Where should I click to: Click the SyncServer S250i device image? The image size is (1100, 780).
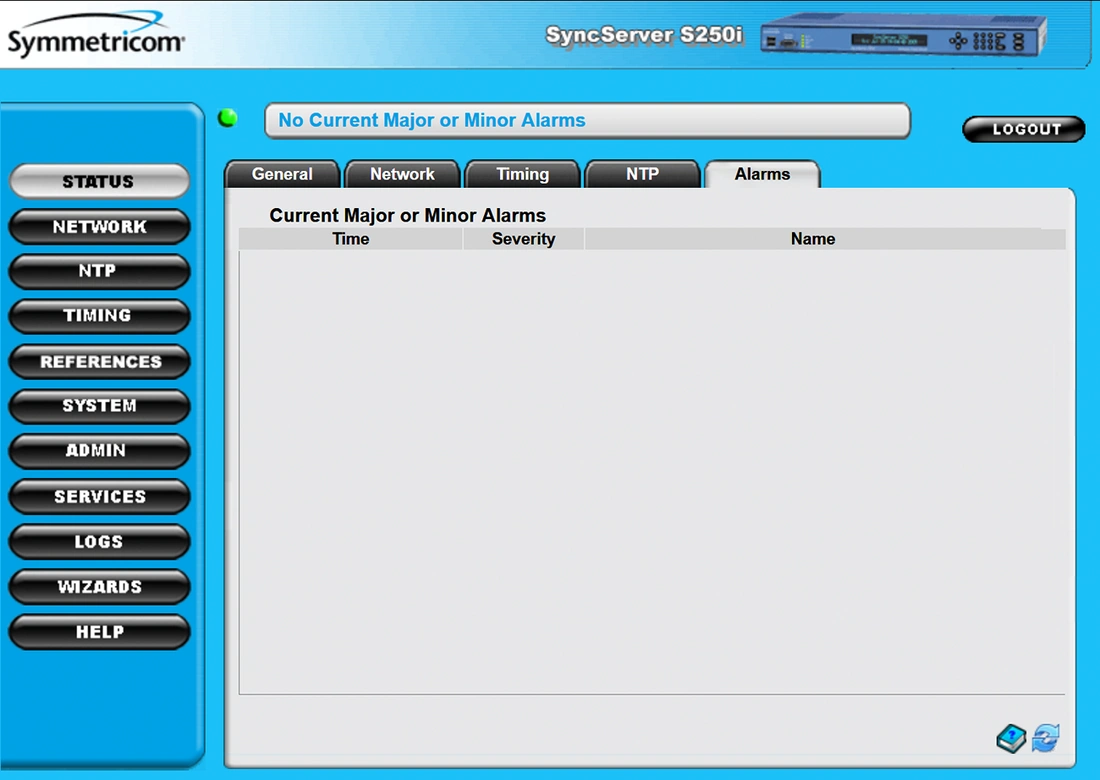(x=904, y=35)
